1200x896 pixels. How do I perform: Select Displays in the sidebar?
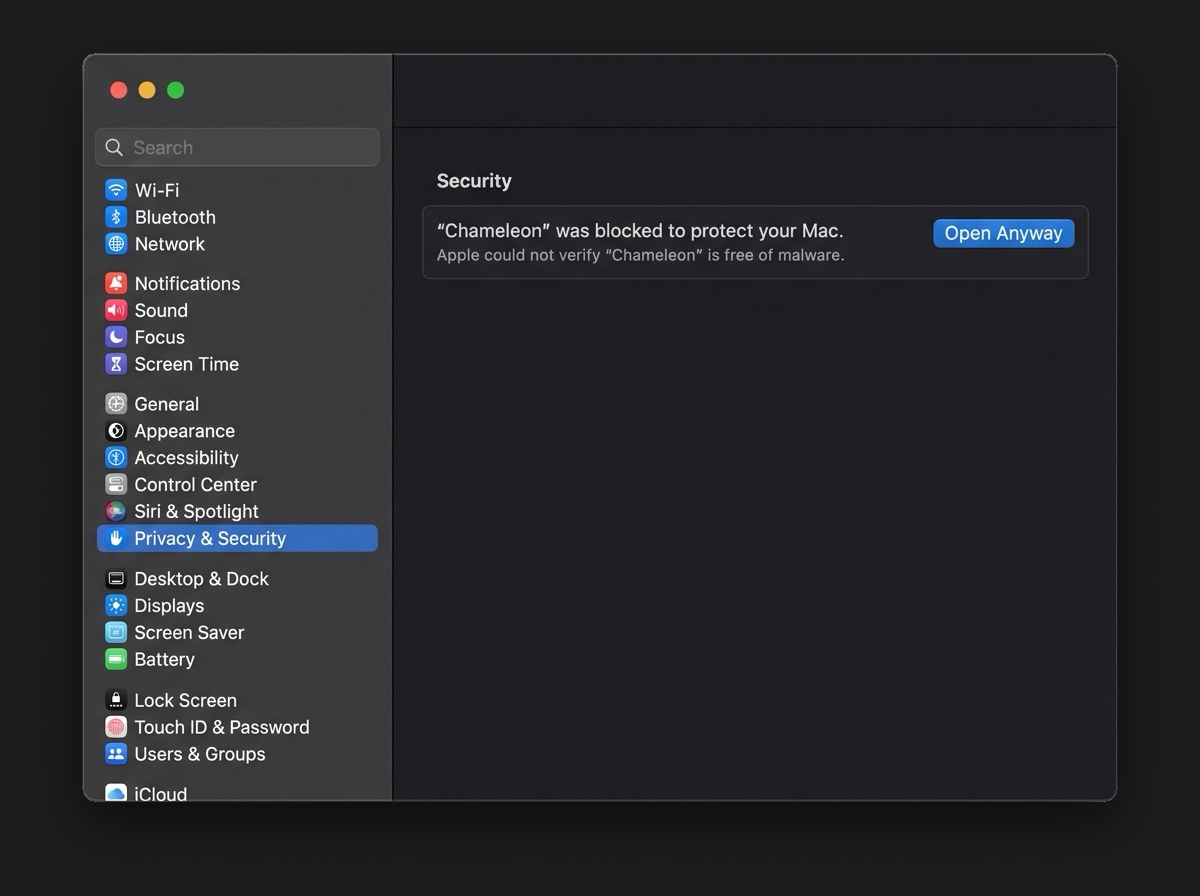tap(169, 606)
